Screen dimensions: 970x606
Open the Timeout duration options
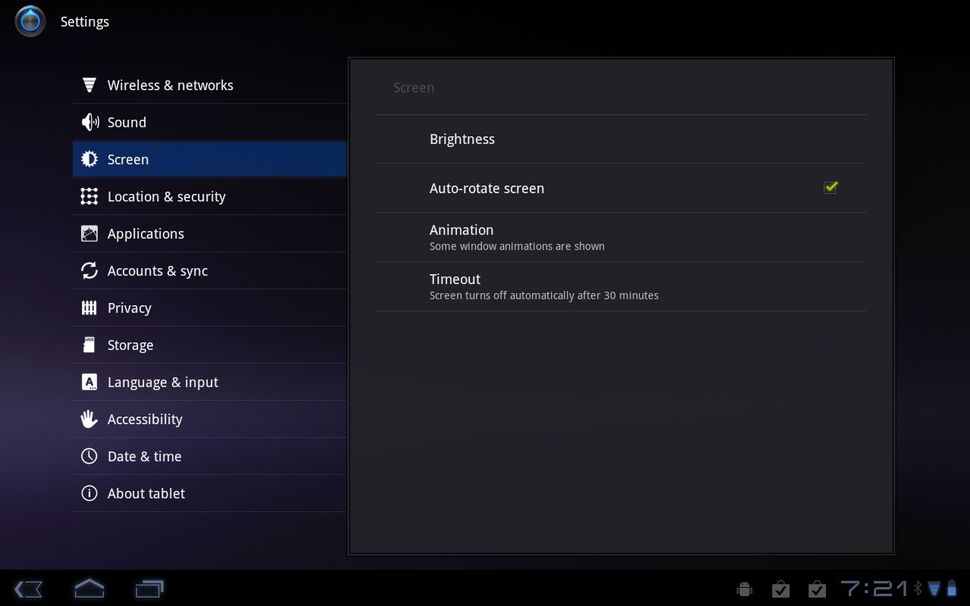click(x=620, y=286)
